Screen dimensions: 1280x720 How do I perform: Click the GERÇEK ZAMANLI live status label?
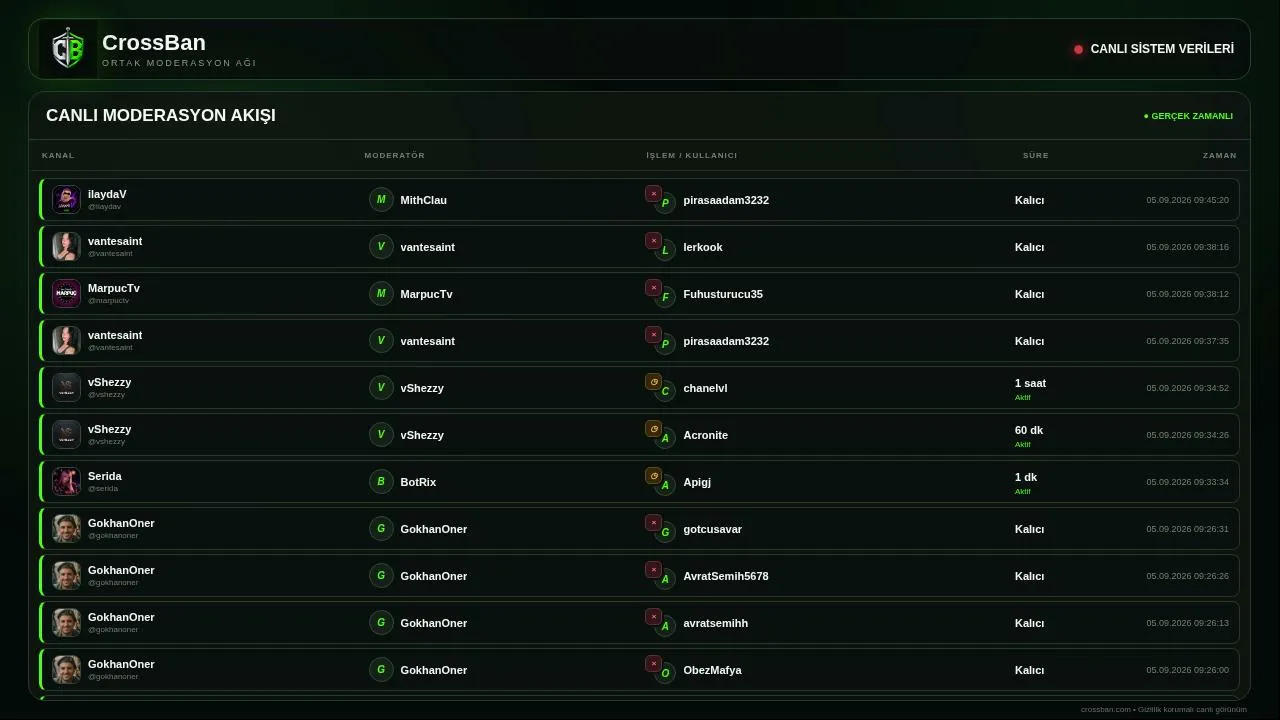[1188, 116]
